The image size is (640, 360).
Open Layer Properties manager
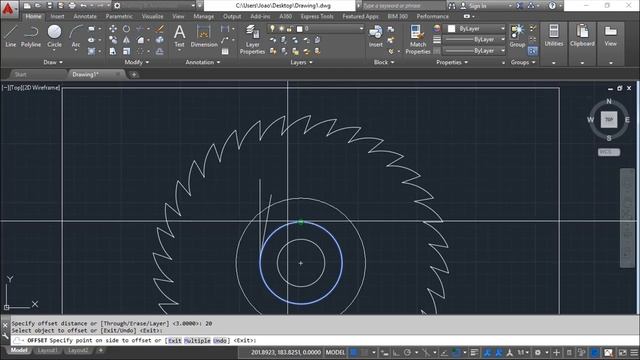pyautogui.click(x=252, y=40)
